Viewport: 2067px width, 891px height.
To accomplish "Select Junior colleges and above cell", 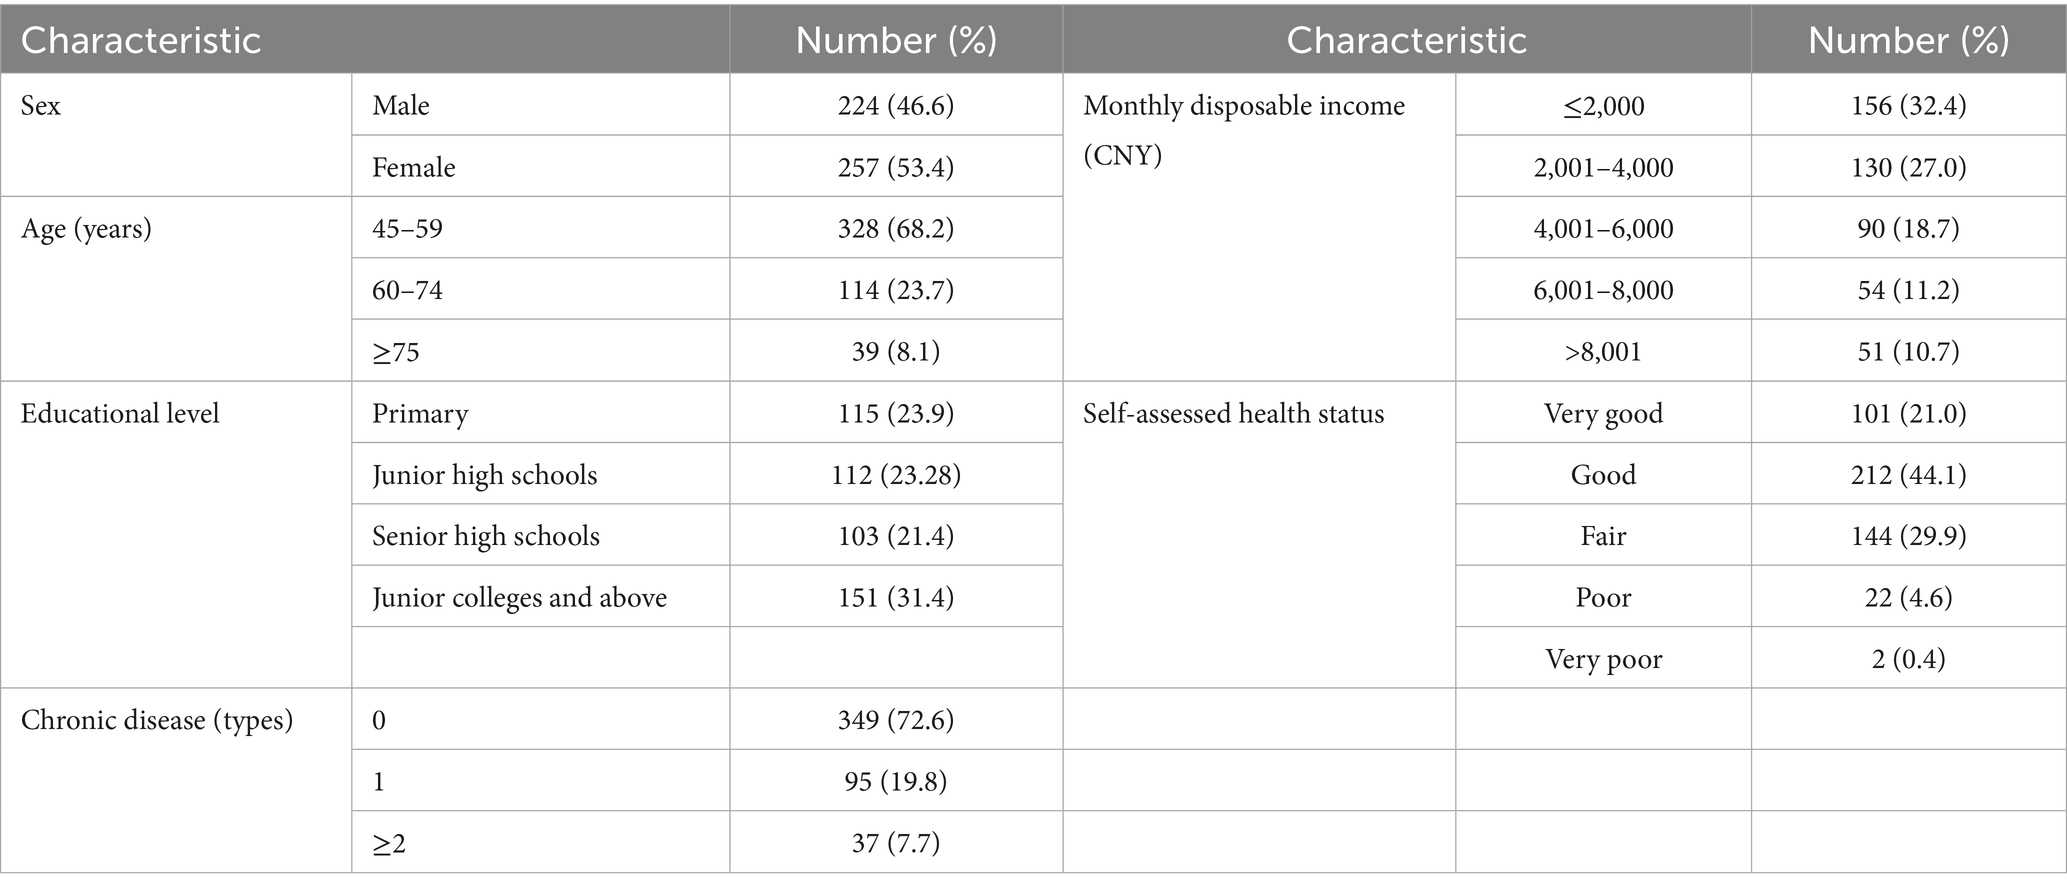I will [519, 598].
